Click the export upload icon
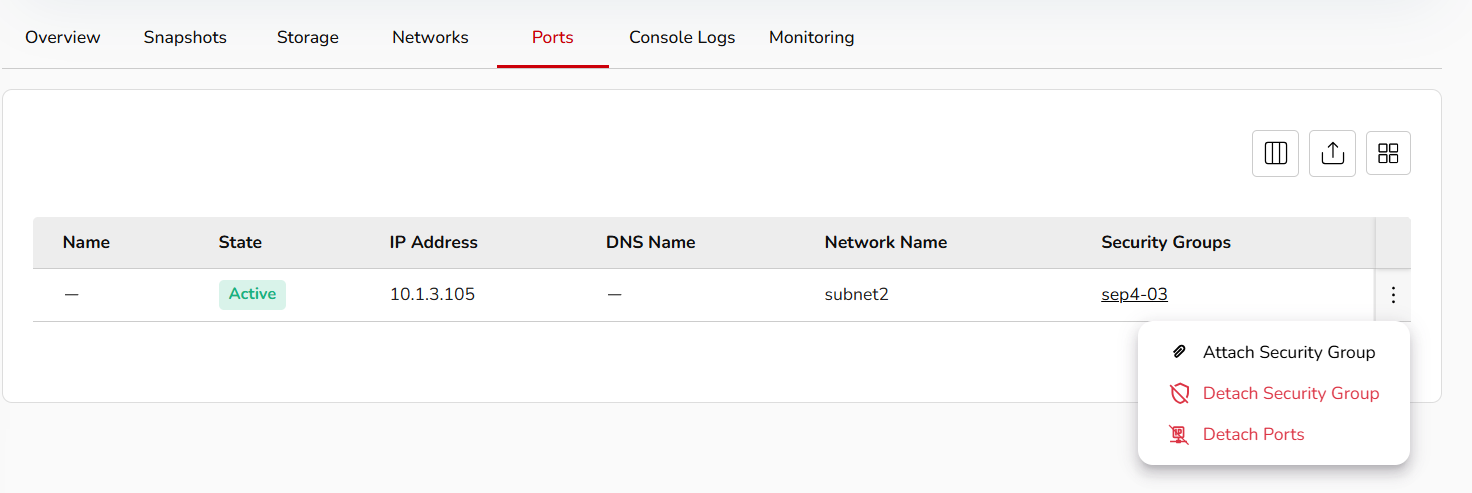 click(1332, 153)
